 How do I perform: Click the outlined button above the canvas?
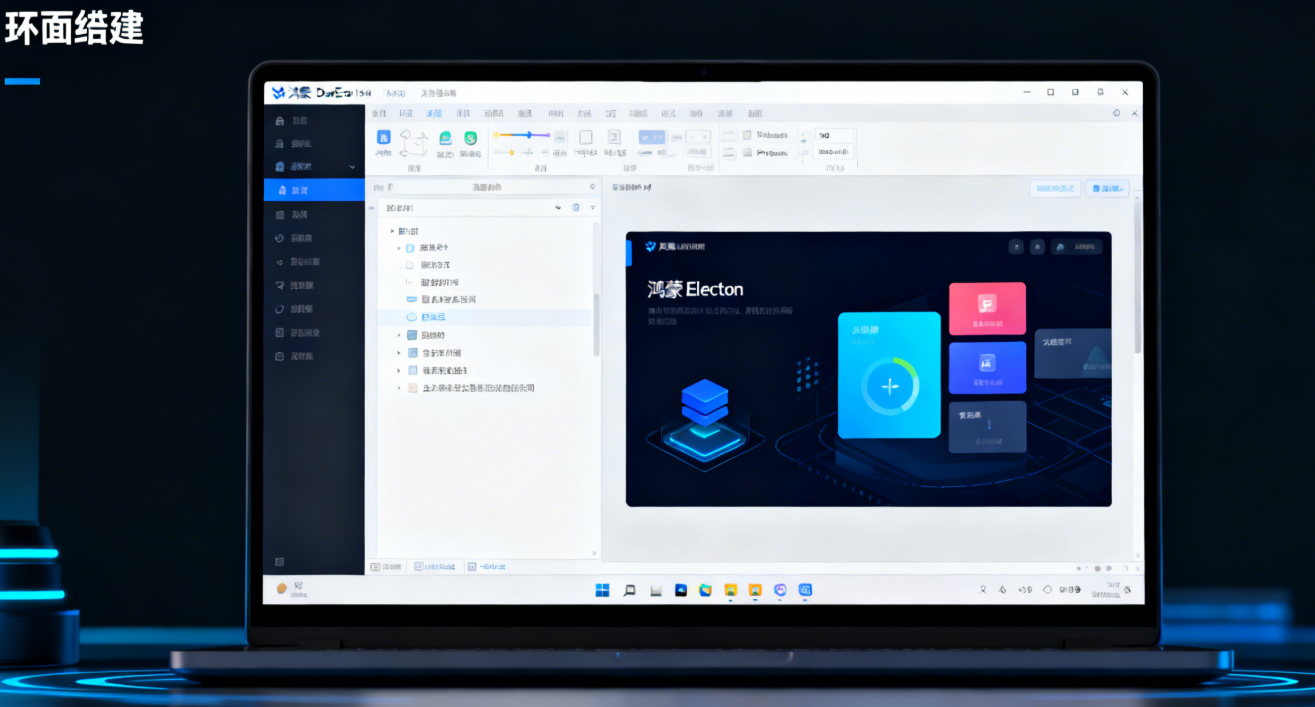click(x=1055, y=188)
